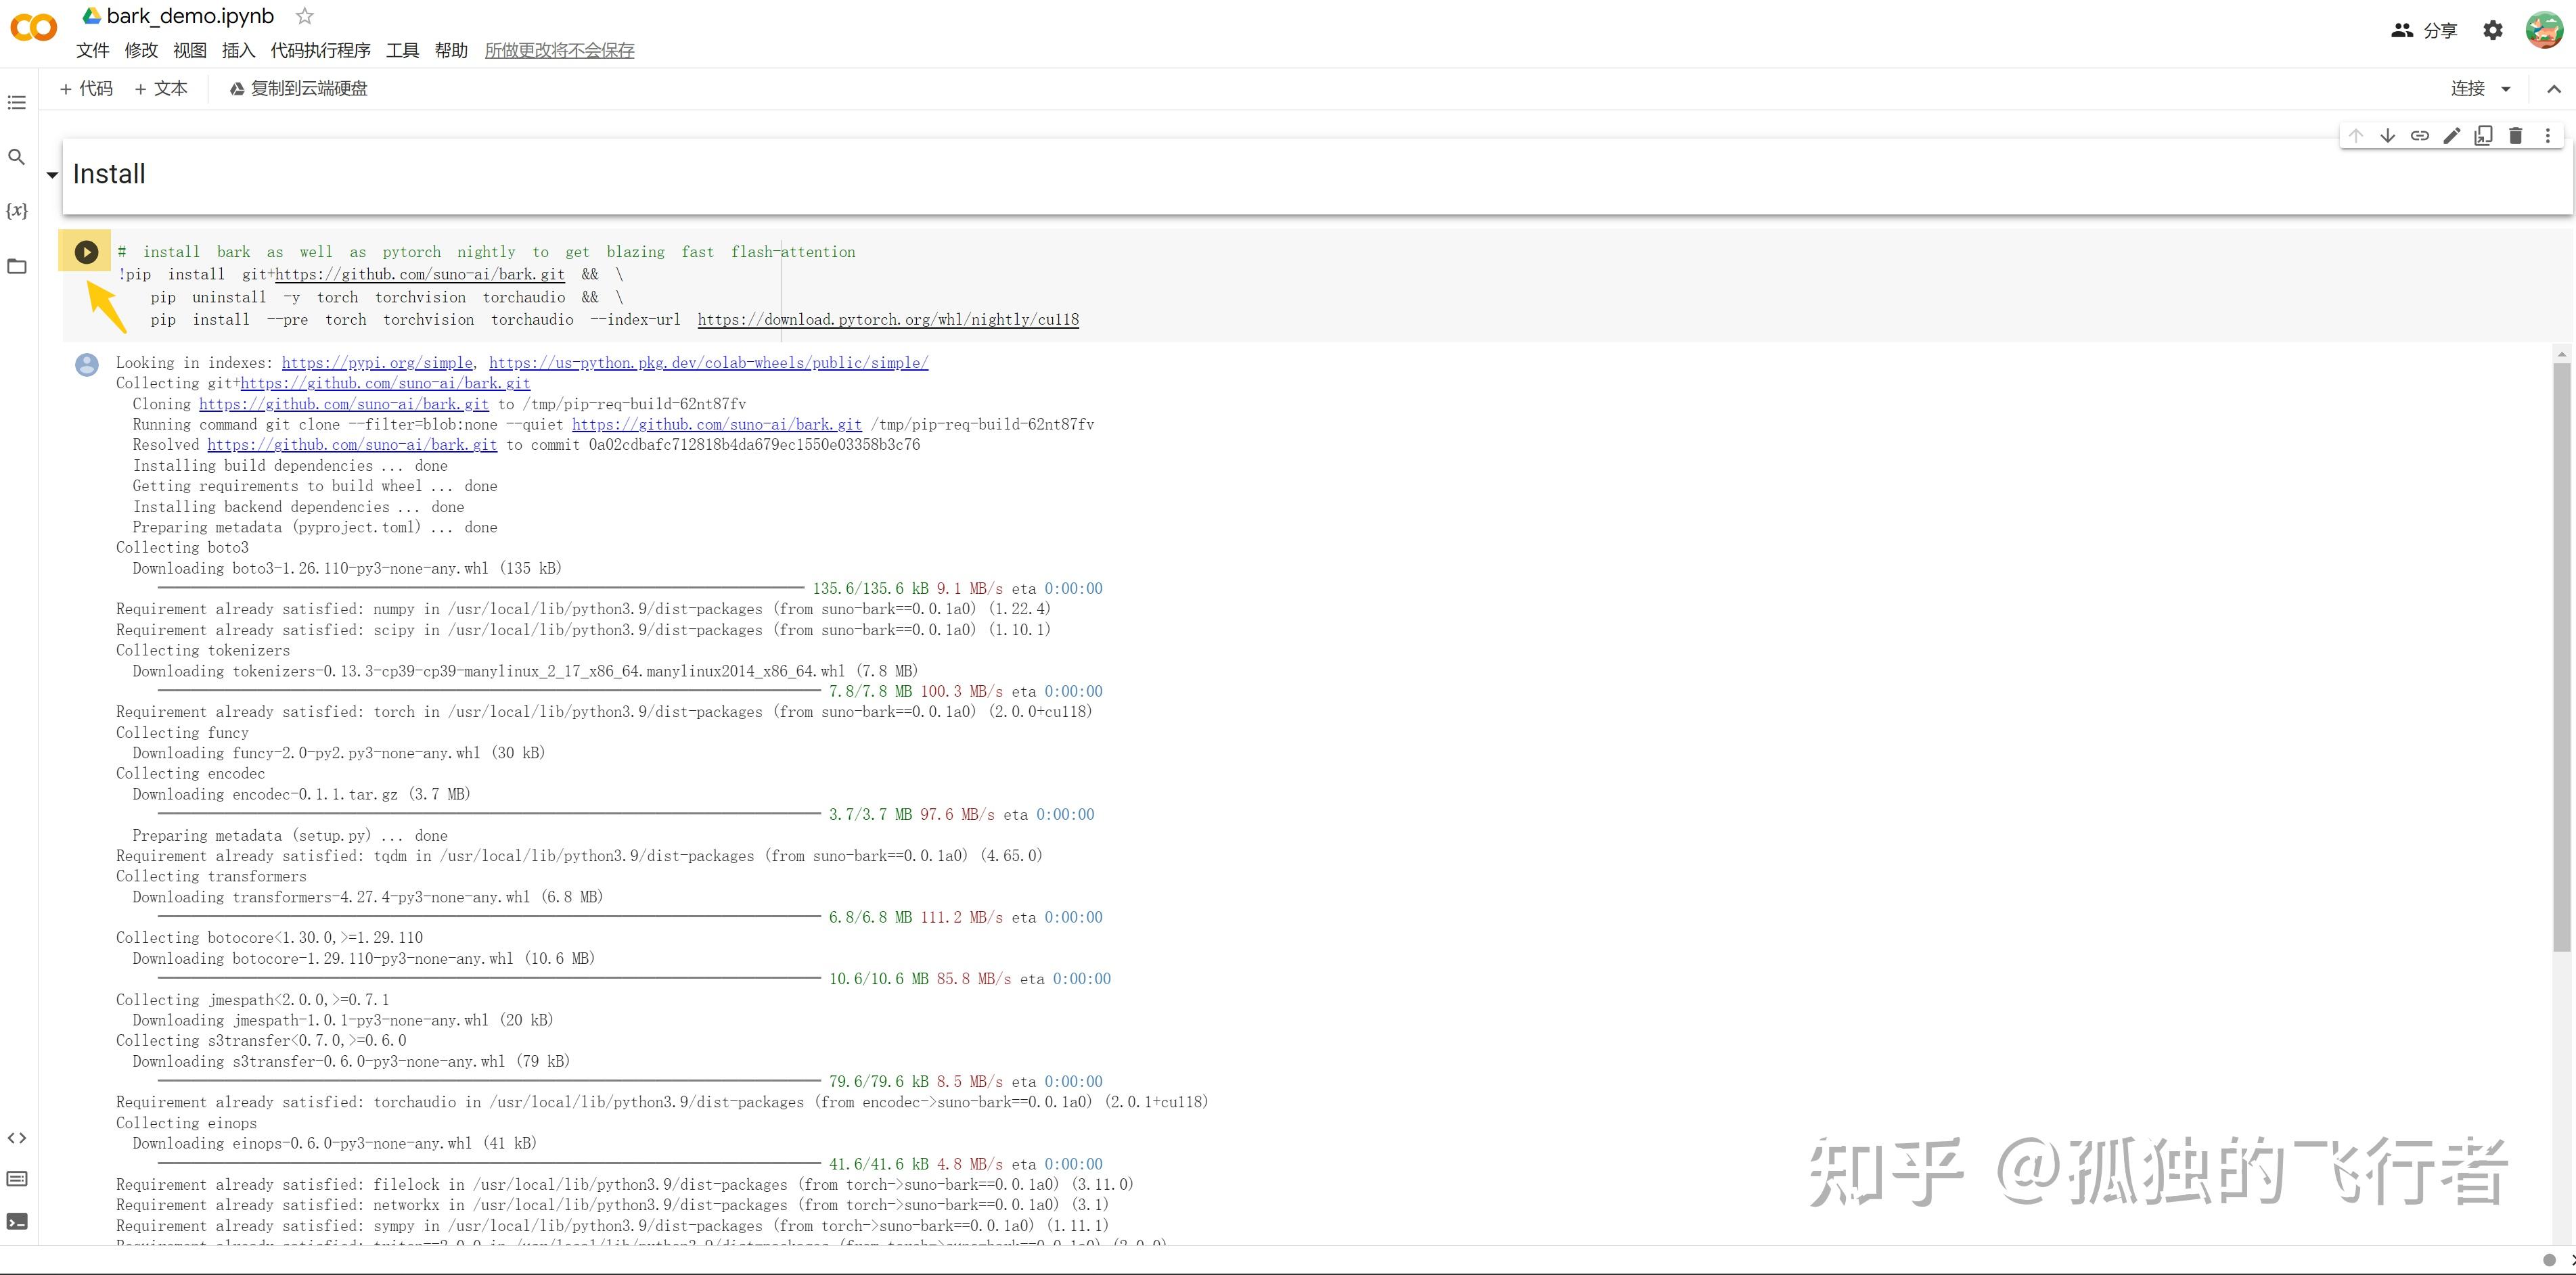Open the pypi.org/simple link in output
The image size is (2576, 1275).
pos(377,363)
